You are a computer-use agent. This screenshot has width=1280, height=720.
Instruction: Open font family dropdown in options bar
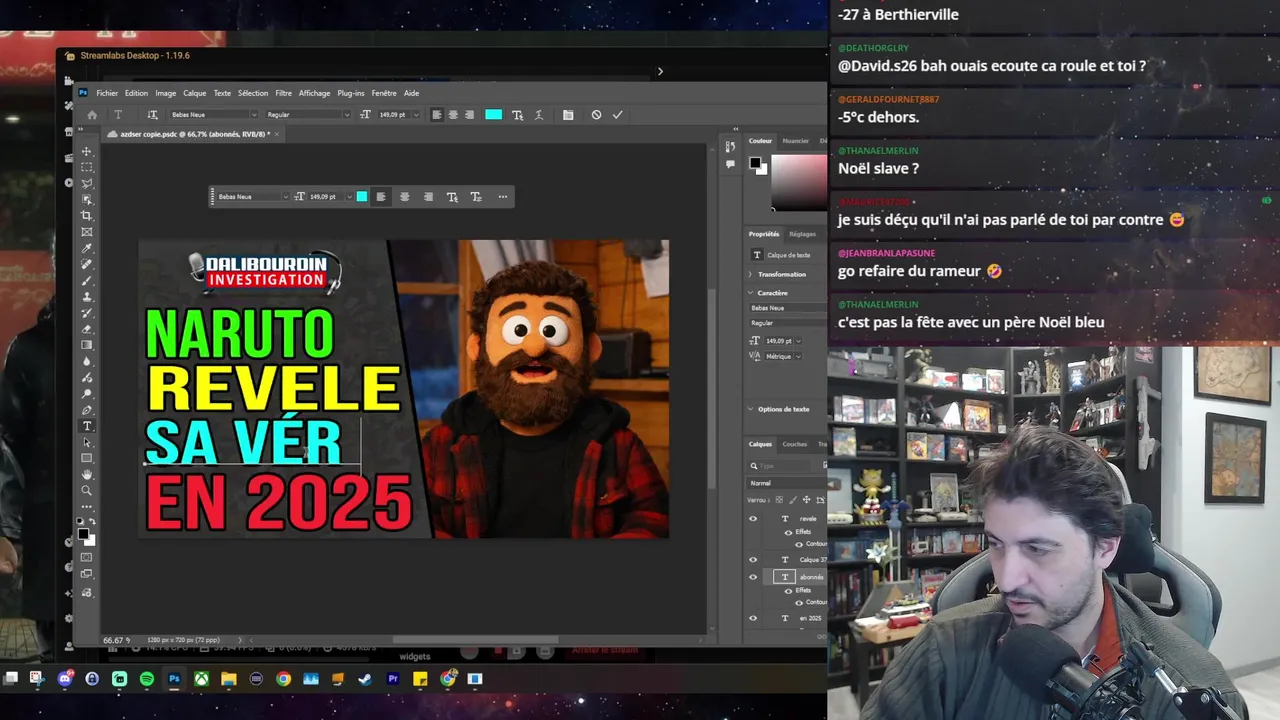pos(254,115)
